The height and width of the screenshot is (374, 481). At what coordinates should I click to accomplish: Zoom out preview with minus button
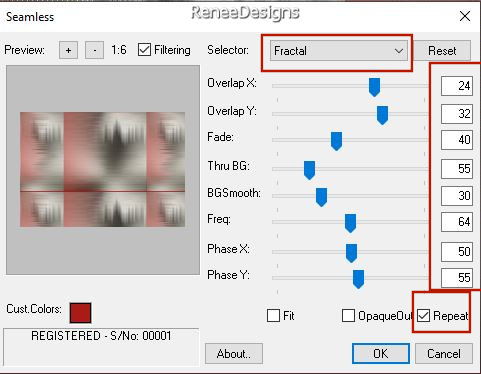(94, 50)
